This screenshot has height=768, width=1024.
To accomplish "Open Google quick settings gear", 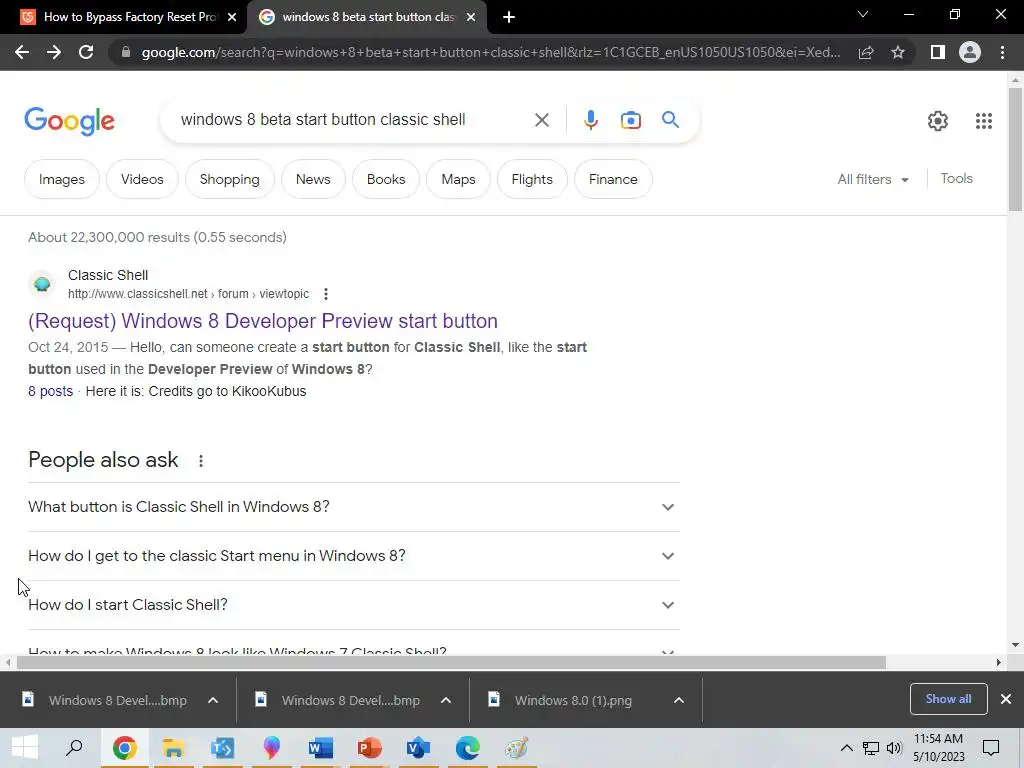I will point(938,121).
